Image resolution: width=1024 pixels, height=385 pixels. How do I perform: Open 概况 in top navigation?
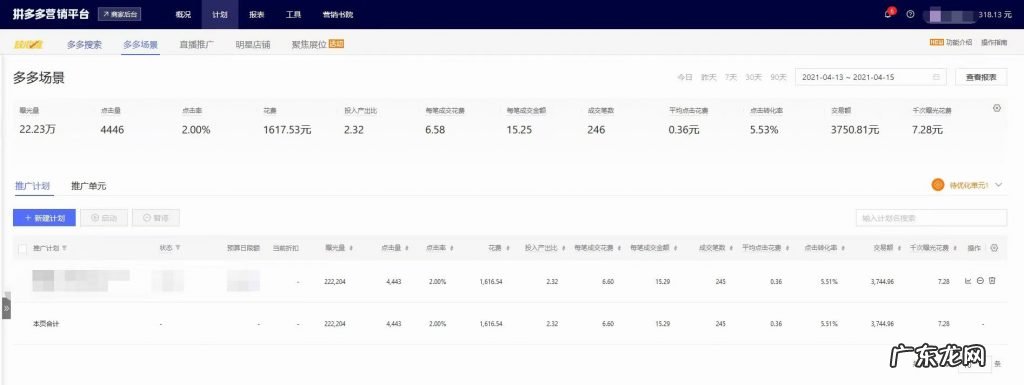coord(184,14)
